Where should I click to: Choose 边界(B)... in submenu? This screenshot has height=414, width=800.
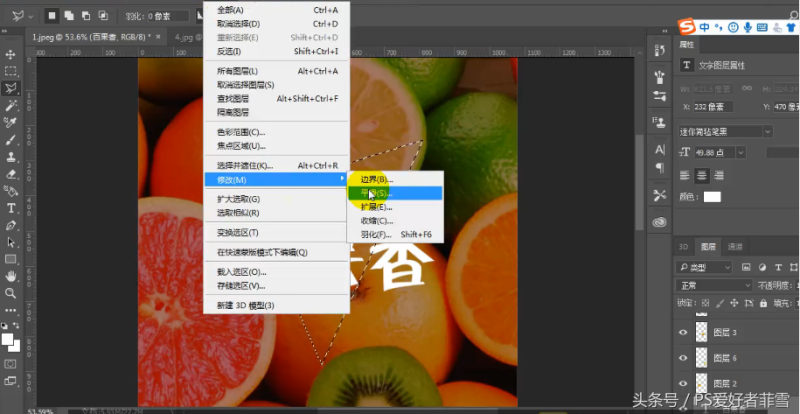394,179
